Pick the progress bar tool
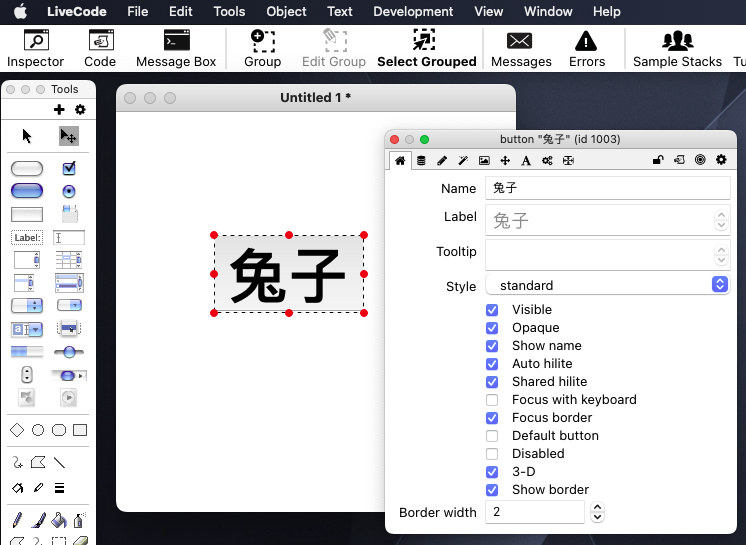Image resolution: width=746 pixels, height=545 pixels. 27,352
